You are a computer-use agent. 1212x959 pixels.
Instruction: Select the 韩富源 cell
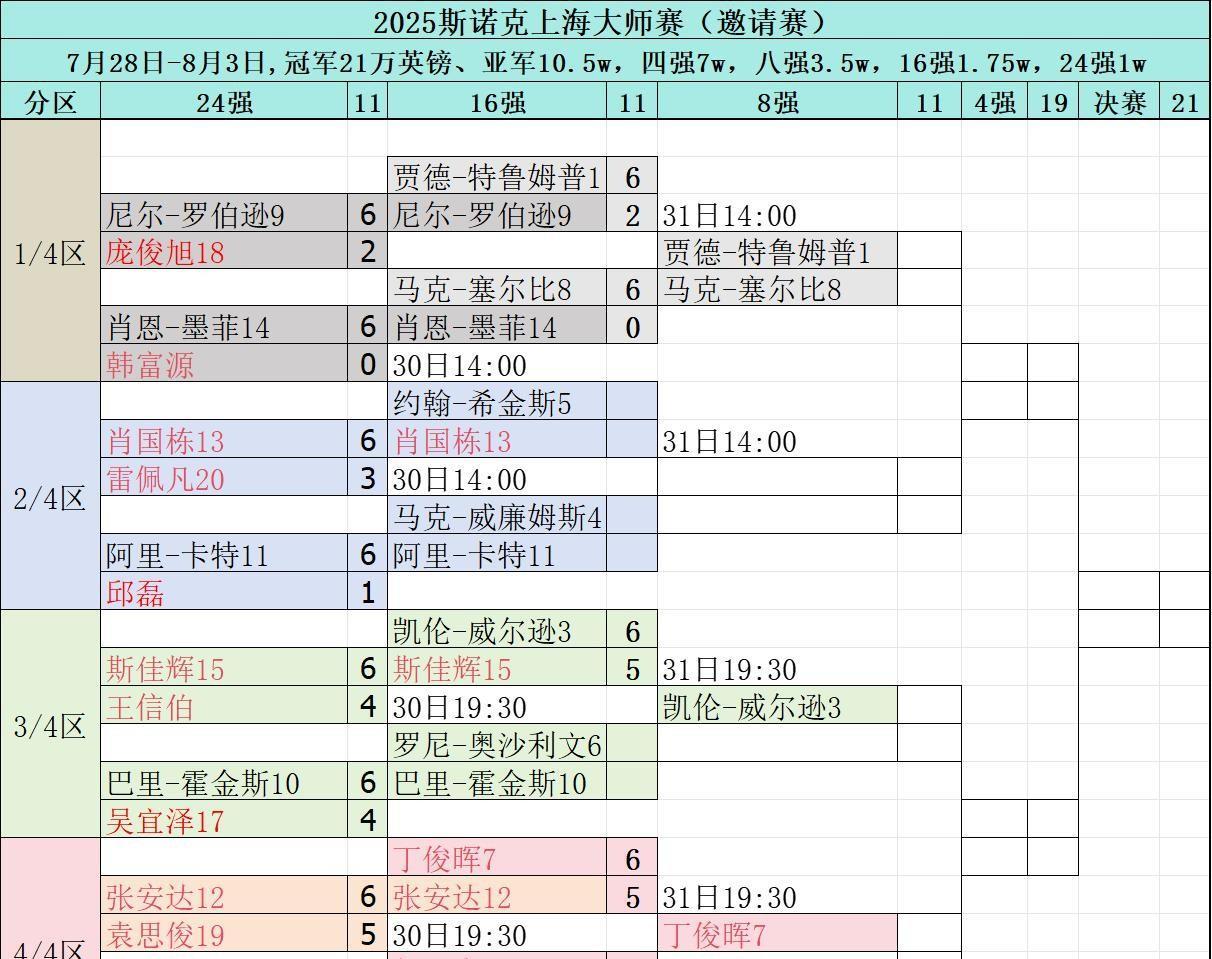(224, 363)
